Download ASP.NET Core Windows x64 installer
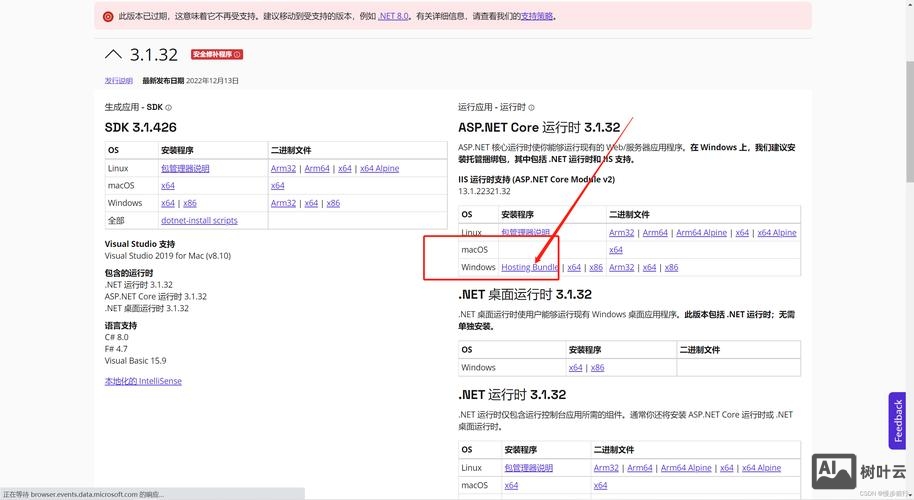The image size is (914, 500). 574,267
